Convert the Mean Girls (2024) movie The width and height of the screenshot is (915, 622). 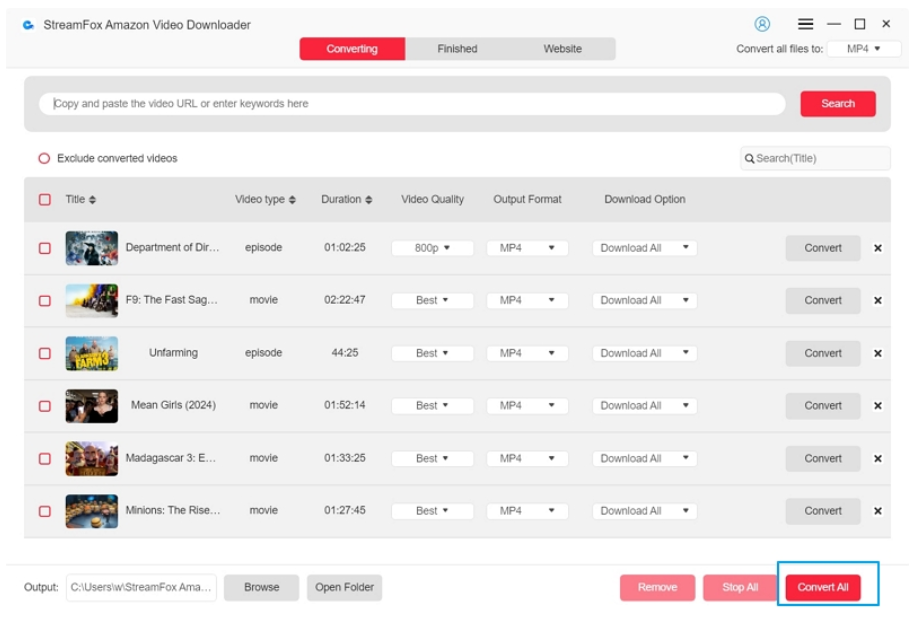[823, 406]
